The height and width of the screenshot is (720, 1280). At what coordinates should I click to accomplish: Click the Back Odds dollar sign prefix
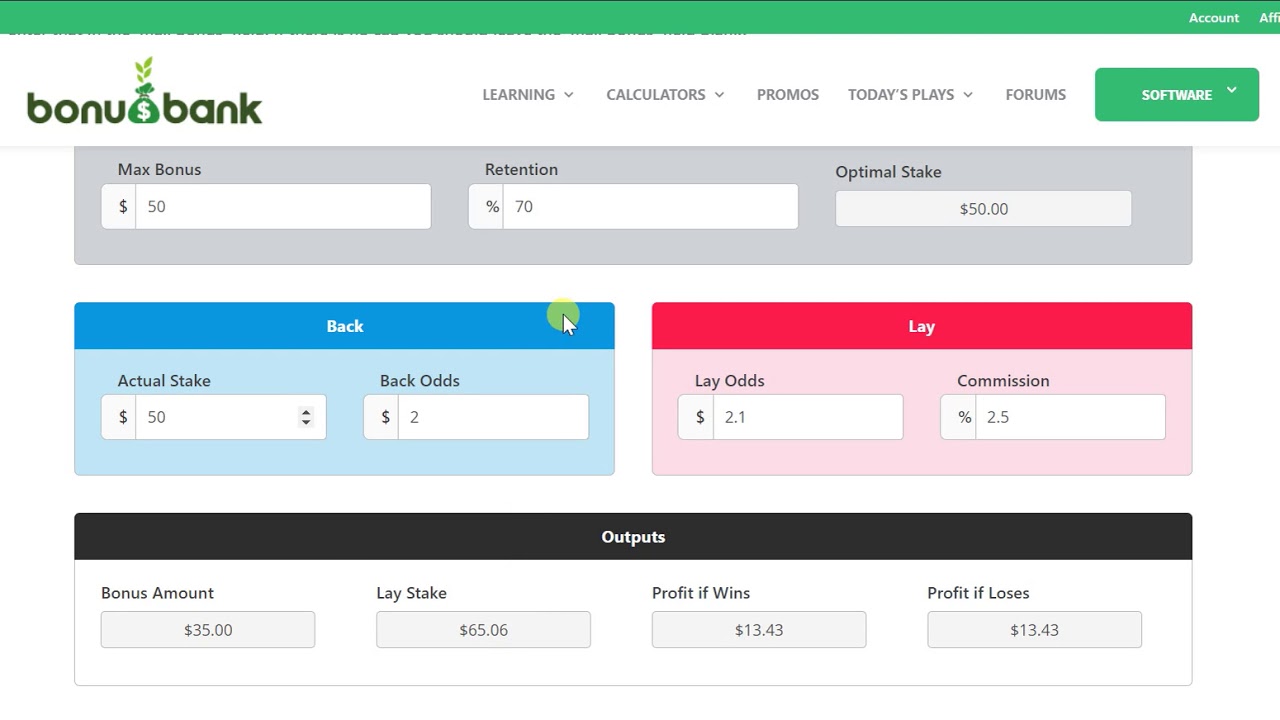point(381,417)
